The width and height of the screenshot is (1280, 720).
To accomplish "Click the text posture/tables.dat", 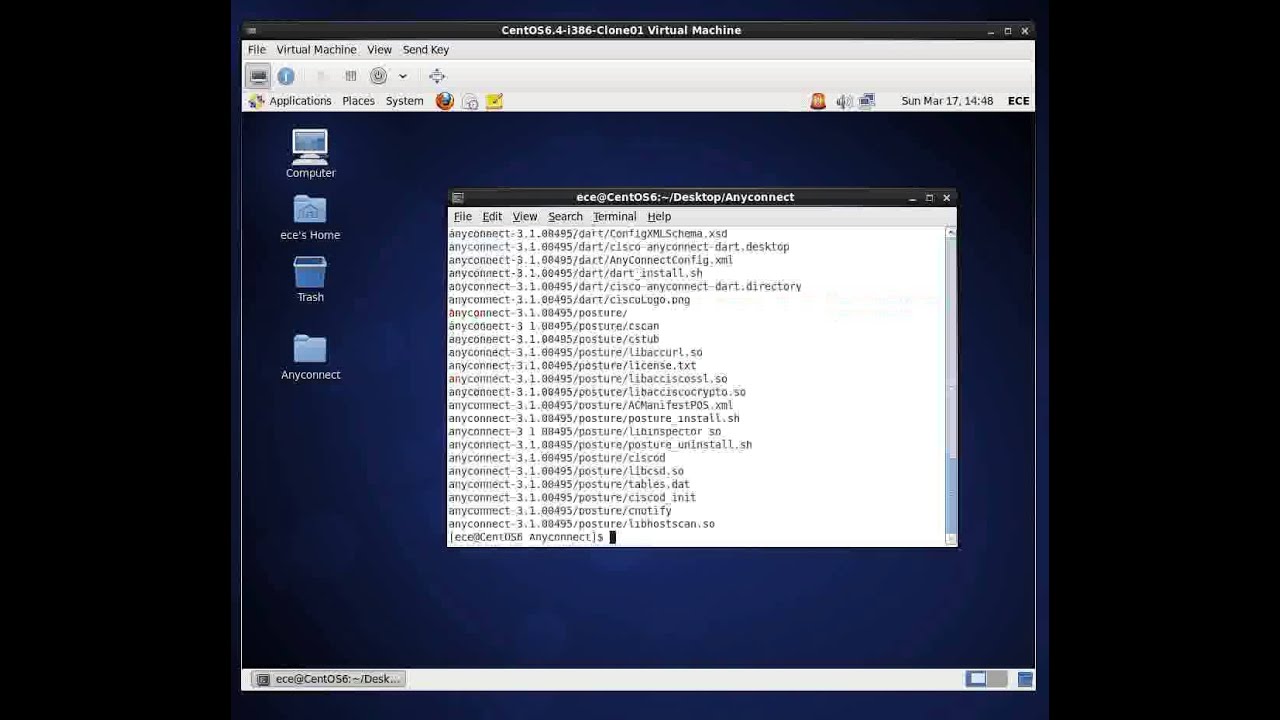I will coord(634,484).
